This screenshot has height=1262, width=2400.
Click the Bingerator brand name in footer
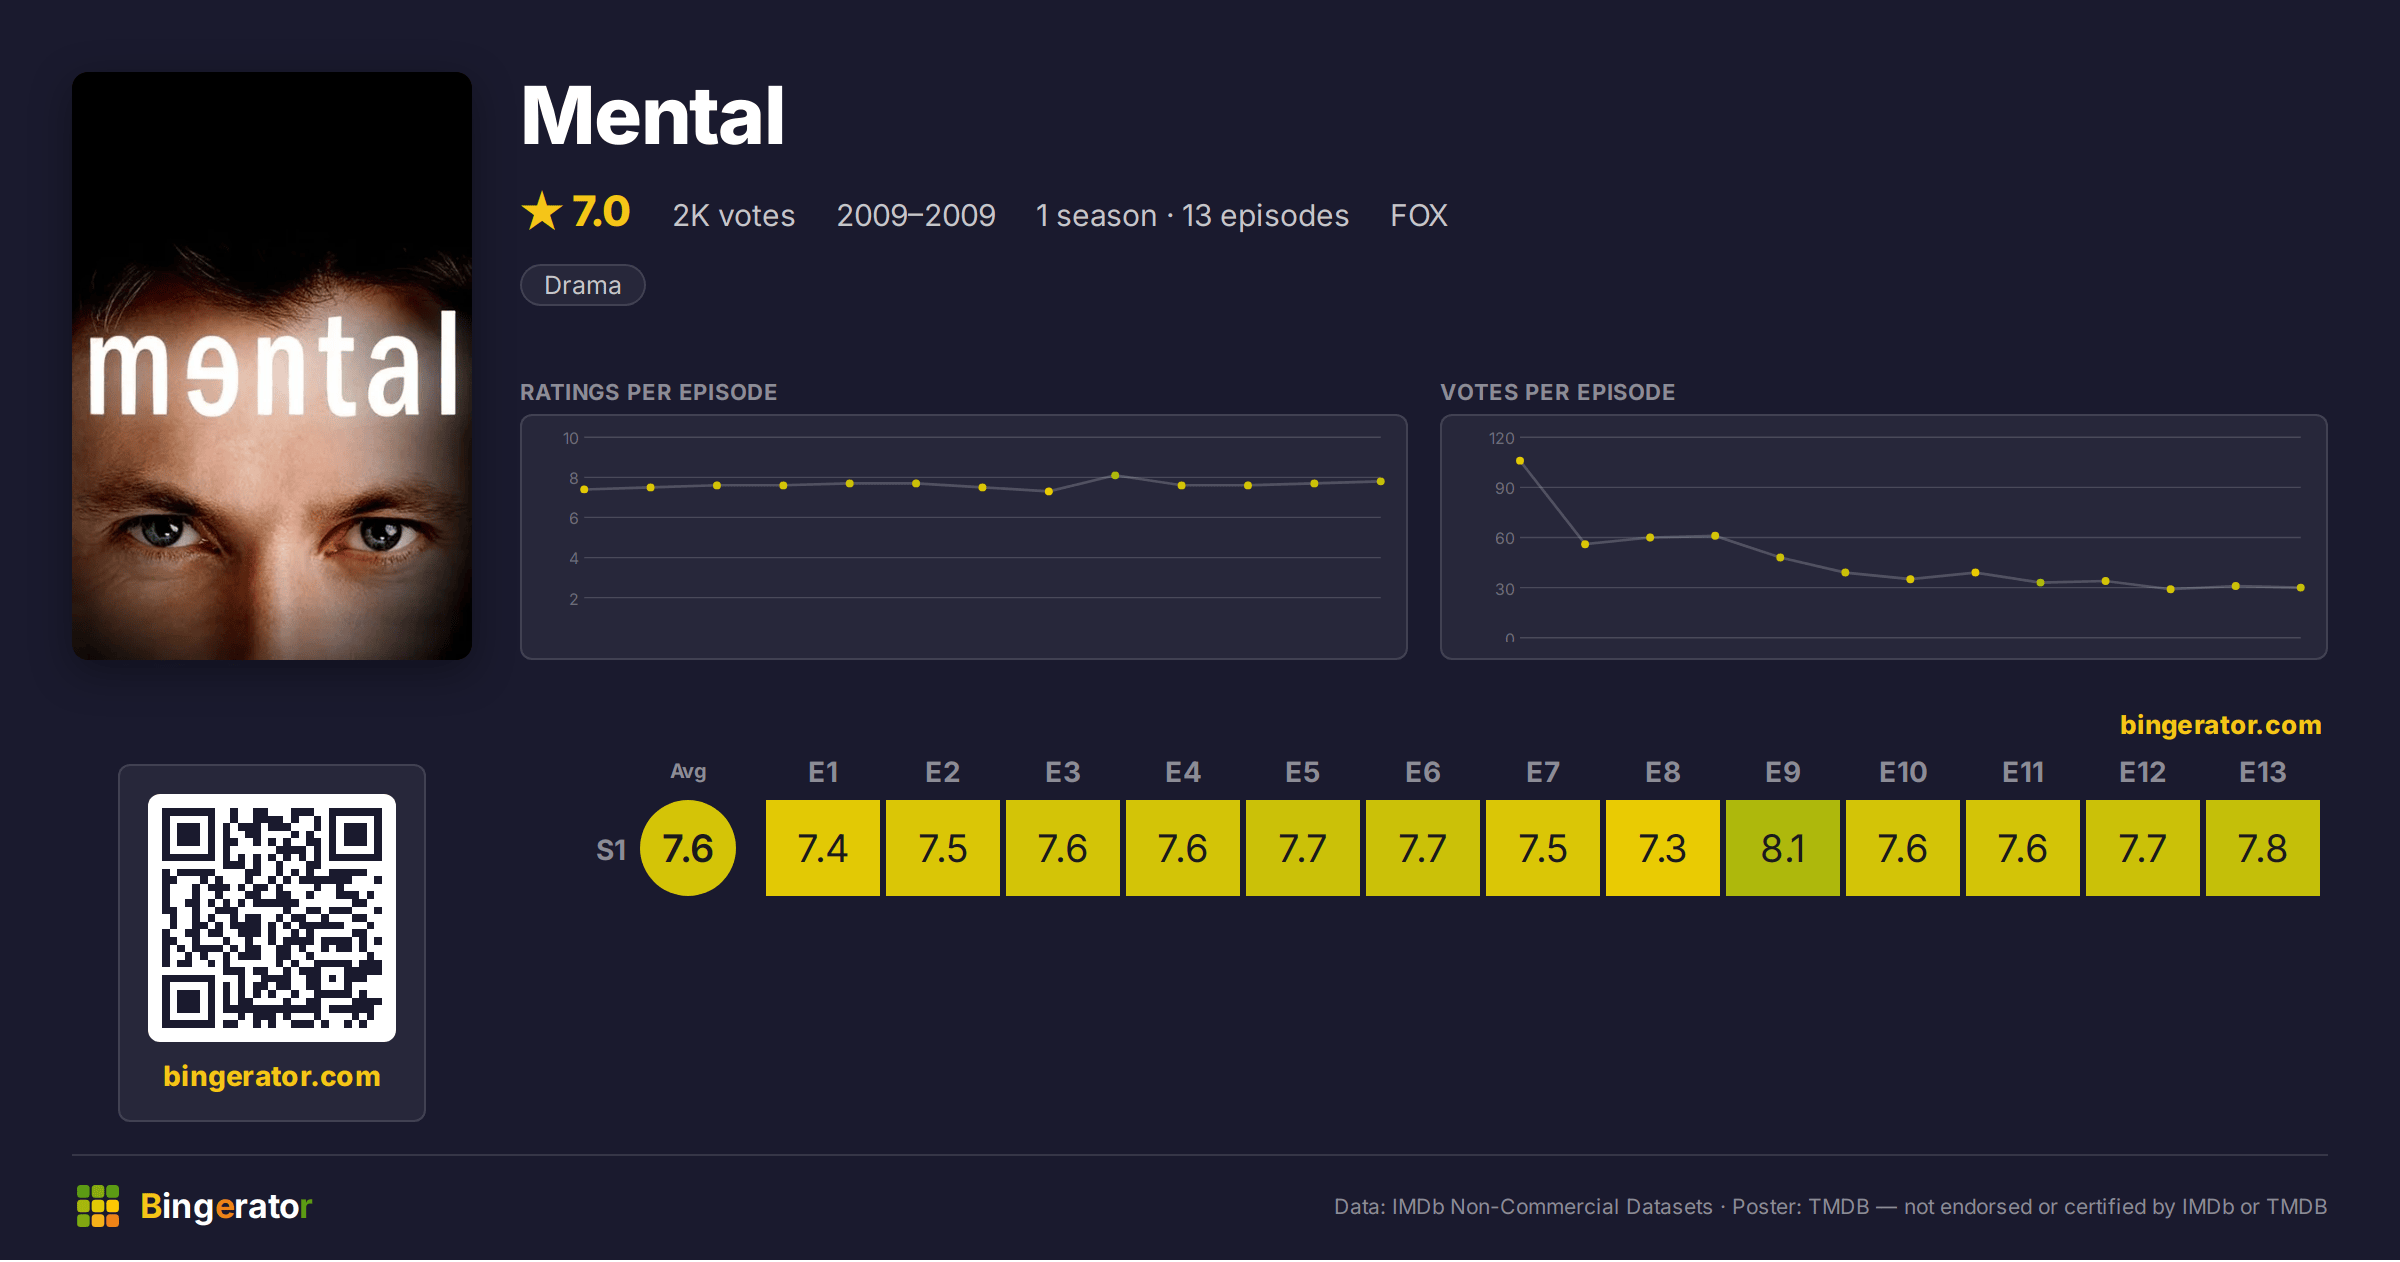coord(226,1206)
